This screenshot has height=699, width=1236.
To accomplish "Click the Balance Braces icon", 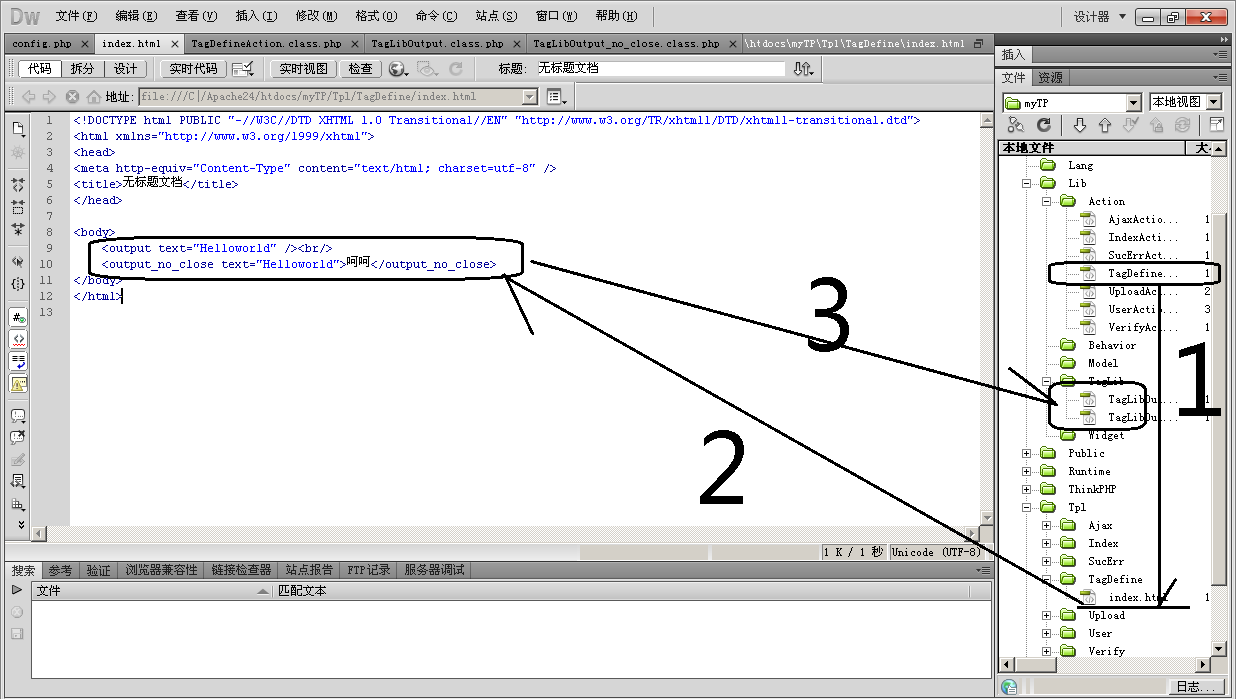I will 18,283.
